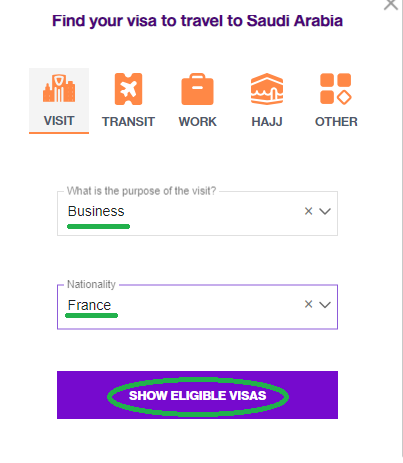This screenshot has width=403, height=463.
Task: Click SHOW ELIGIBLE VISAS button
Action: [x=197, y=395]
